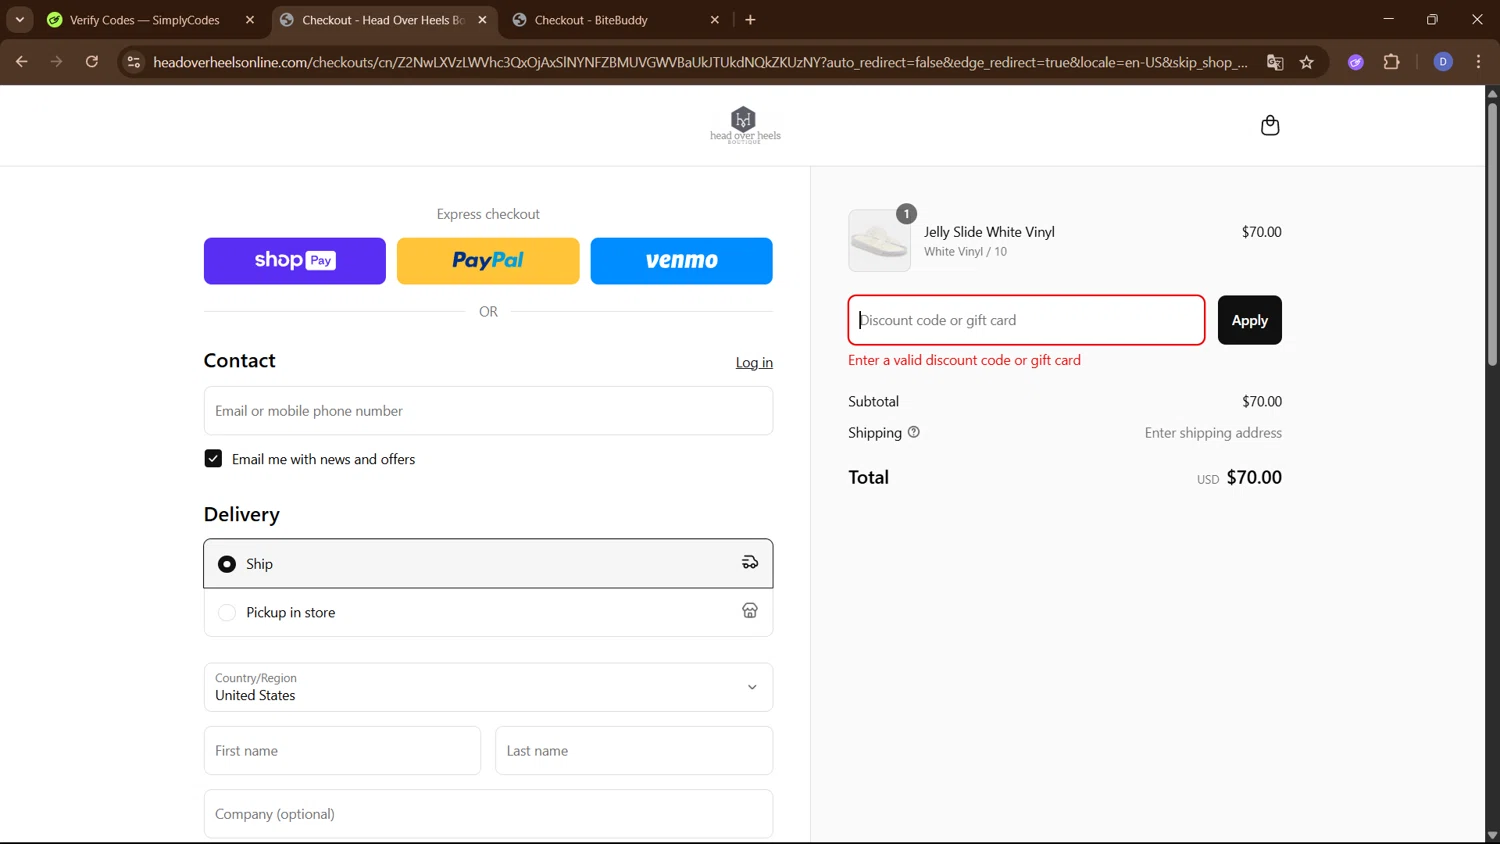Expand the Country/Region dropdown
This screenshot has width=1500, height=844.
click(x=488, y=687)
